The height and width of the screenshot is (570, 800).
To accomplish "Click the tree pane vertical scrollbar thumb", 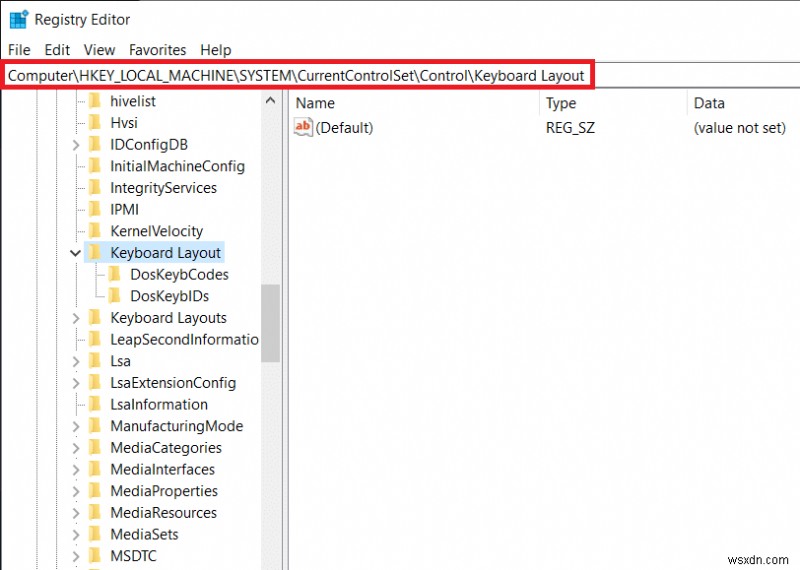I will 270,323.
